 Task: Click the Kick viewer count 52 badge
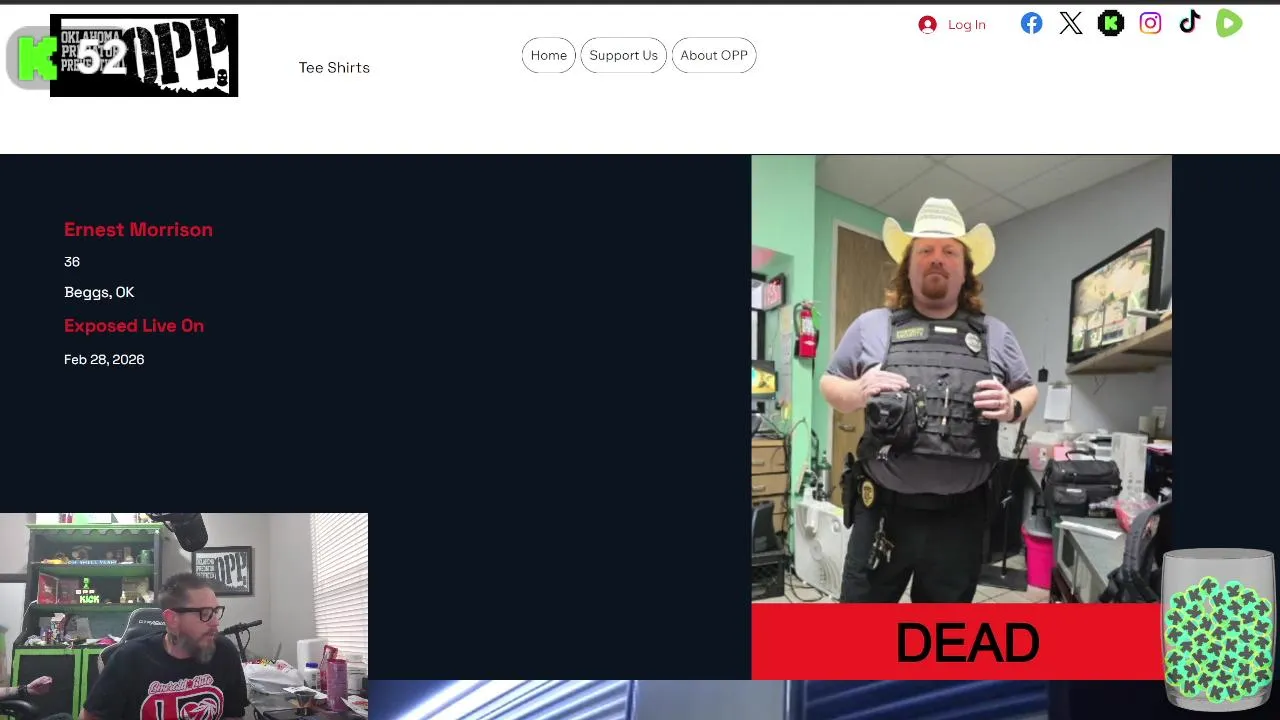coord(68,58)
